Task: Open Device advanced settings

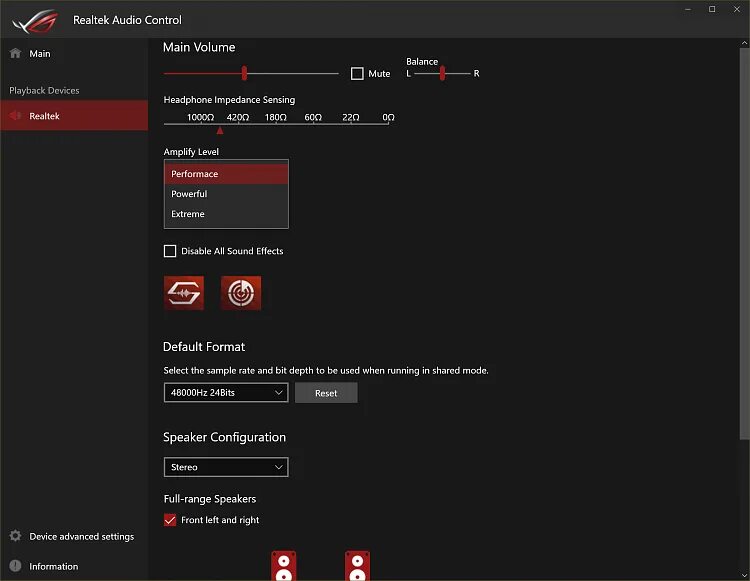Action: point(74,536)
